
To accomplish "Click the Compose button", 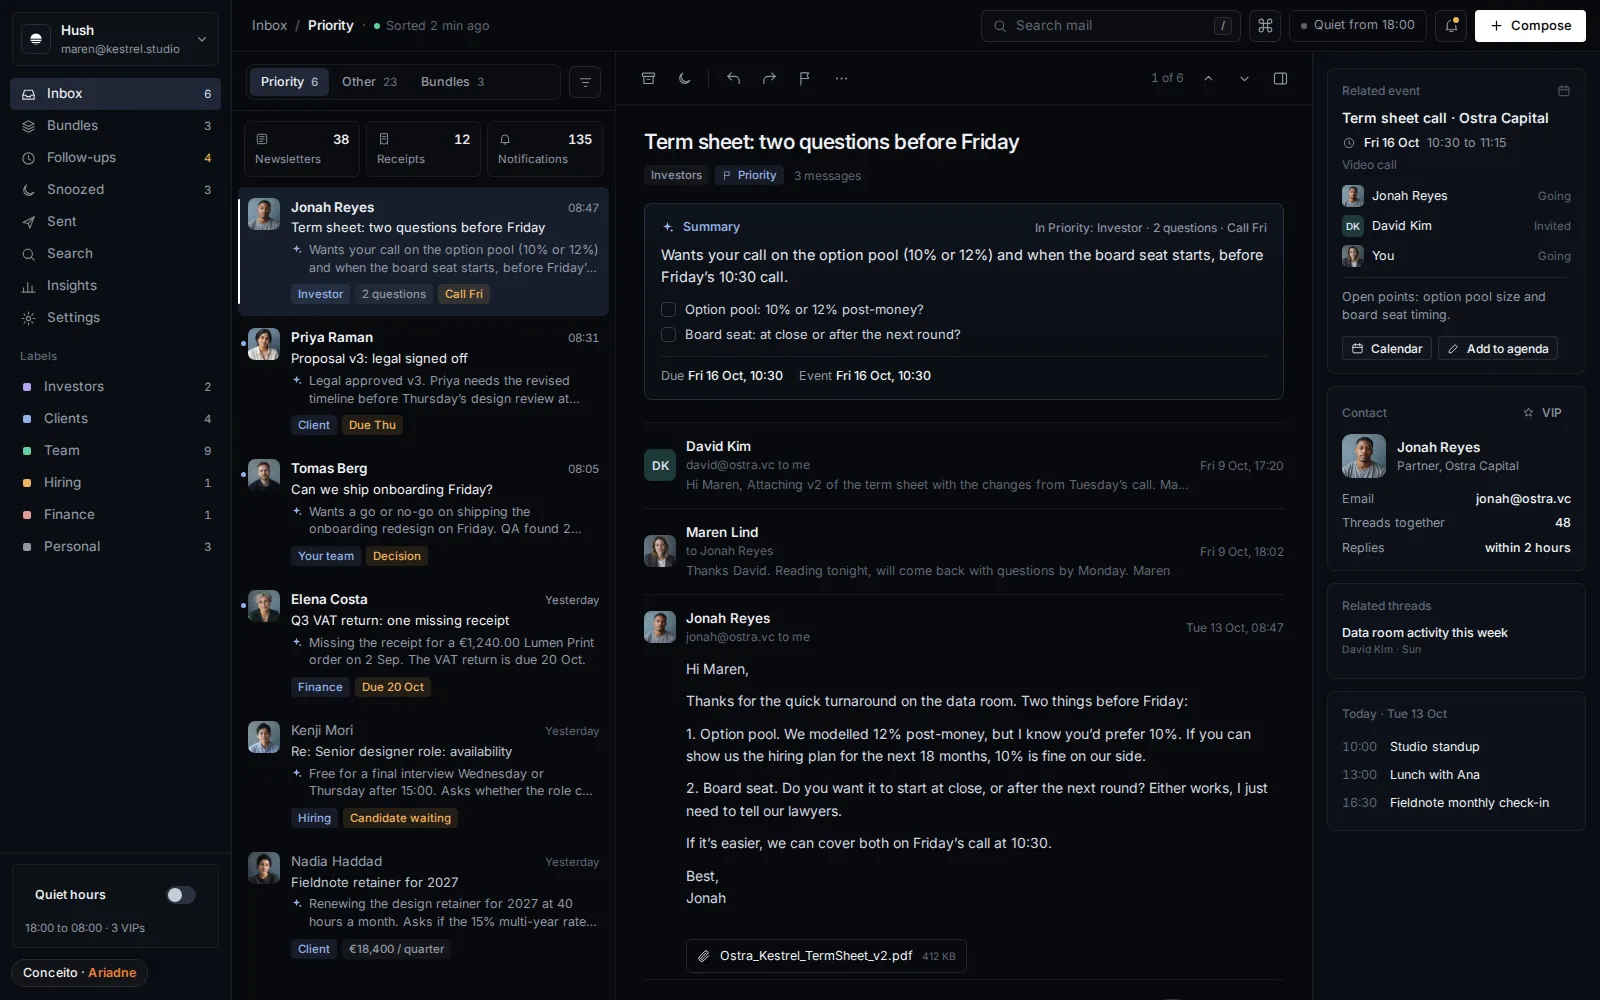I will click(1530, 26).
